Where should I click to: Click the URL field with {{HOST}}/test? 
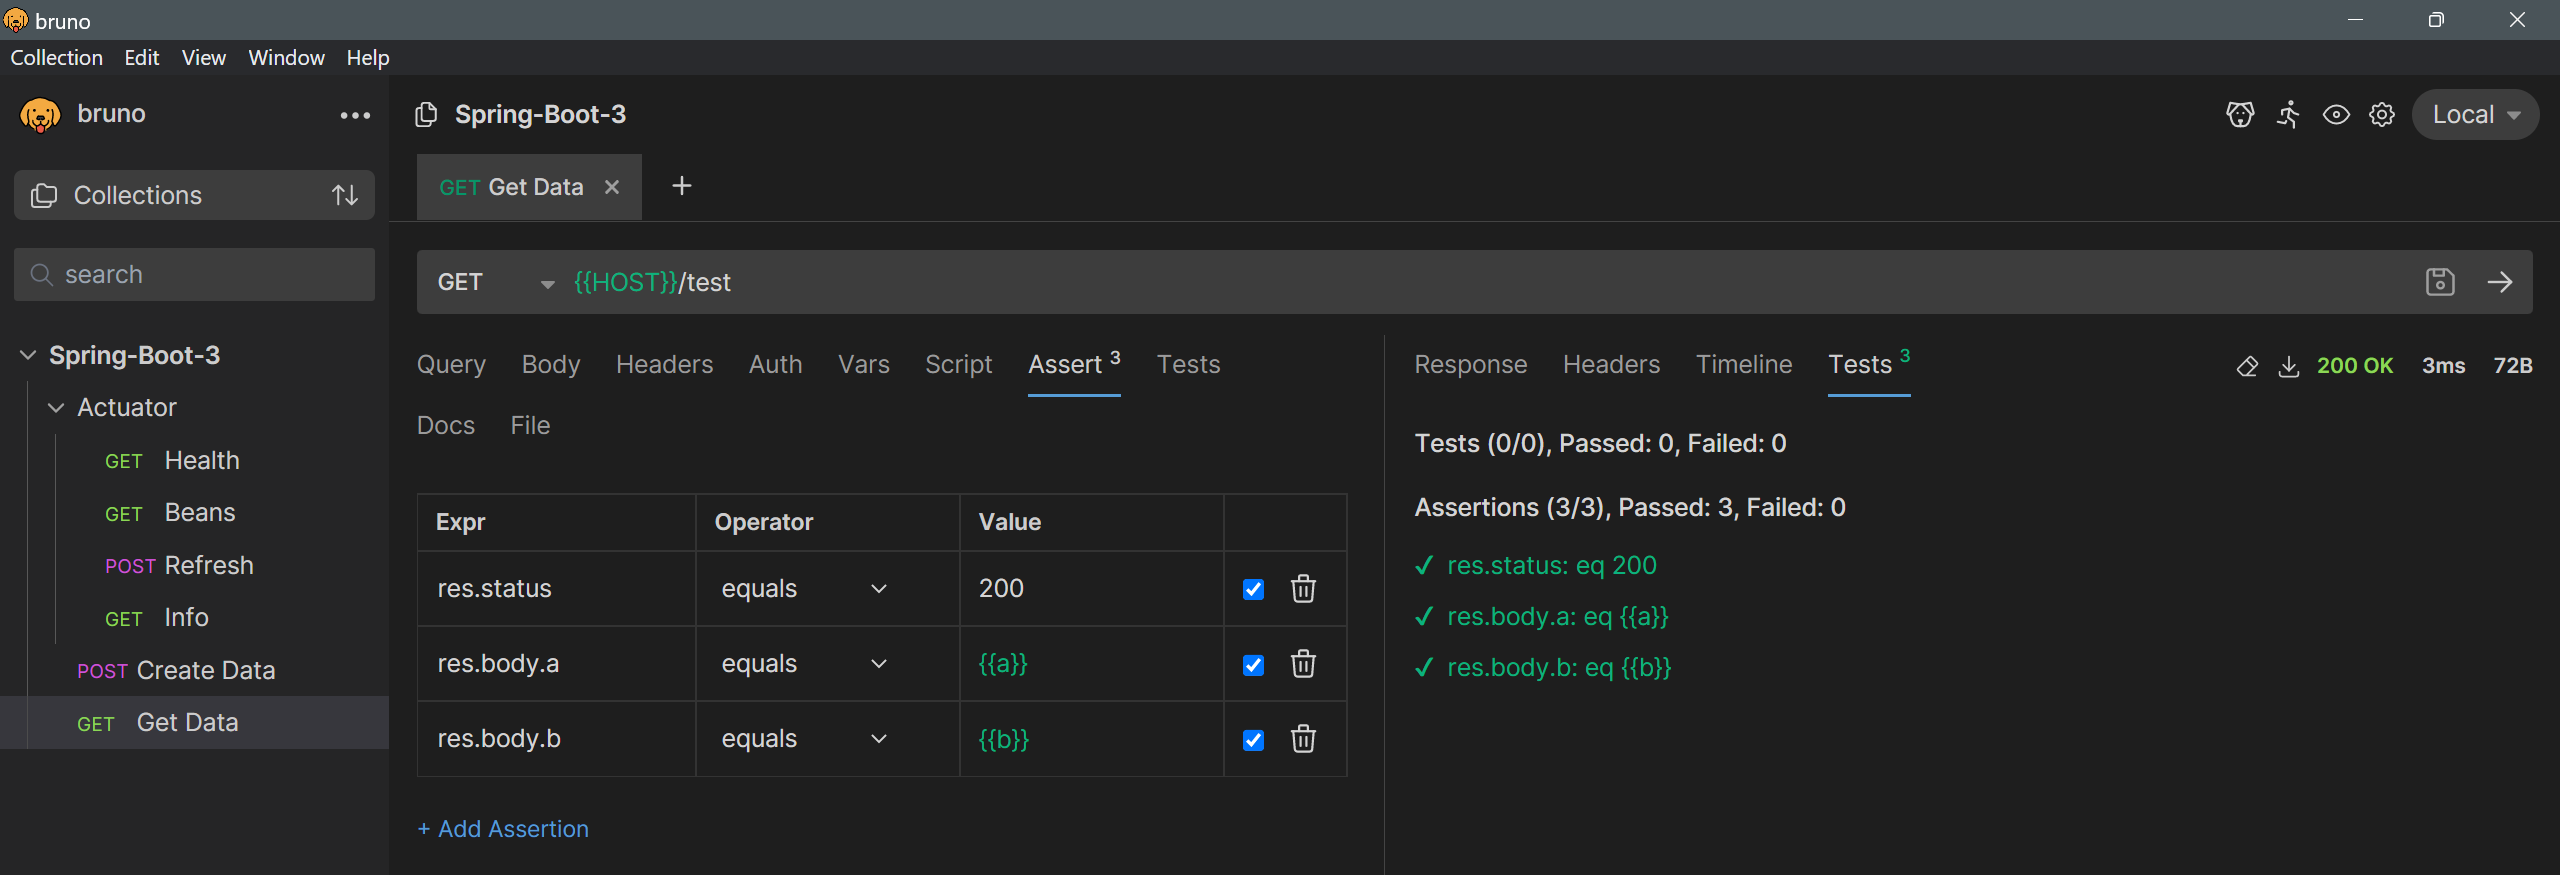[1490, 282]
